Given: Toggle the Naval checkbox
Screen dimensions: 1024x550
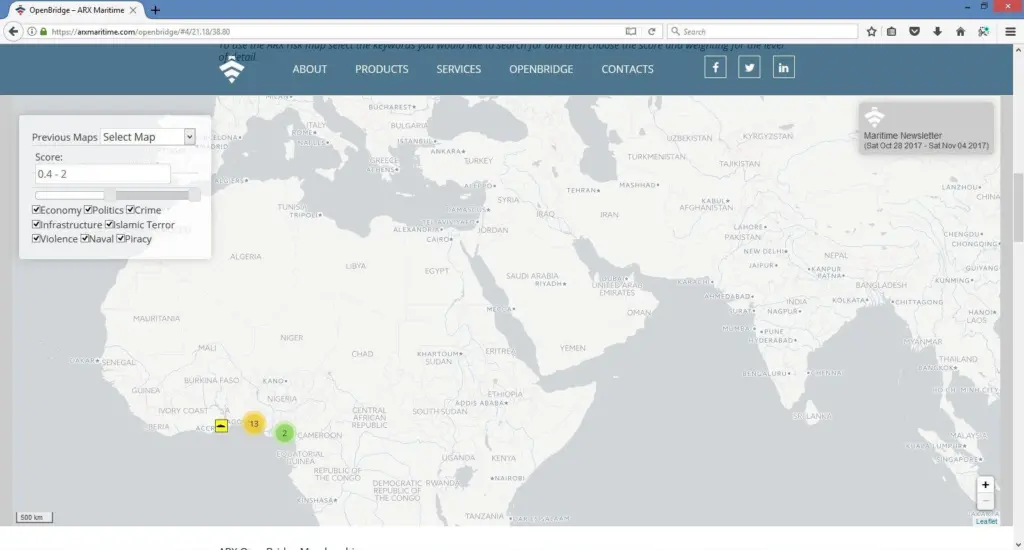Looking at the screenshot, I should click(x=85, y=238).
